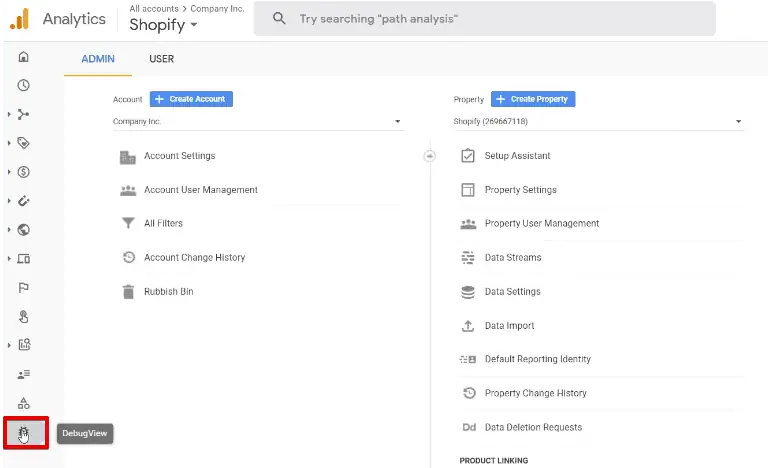
Task: Open the Conversions flag icon
Action: pos(24,288)
